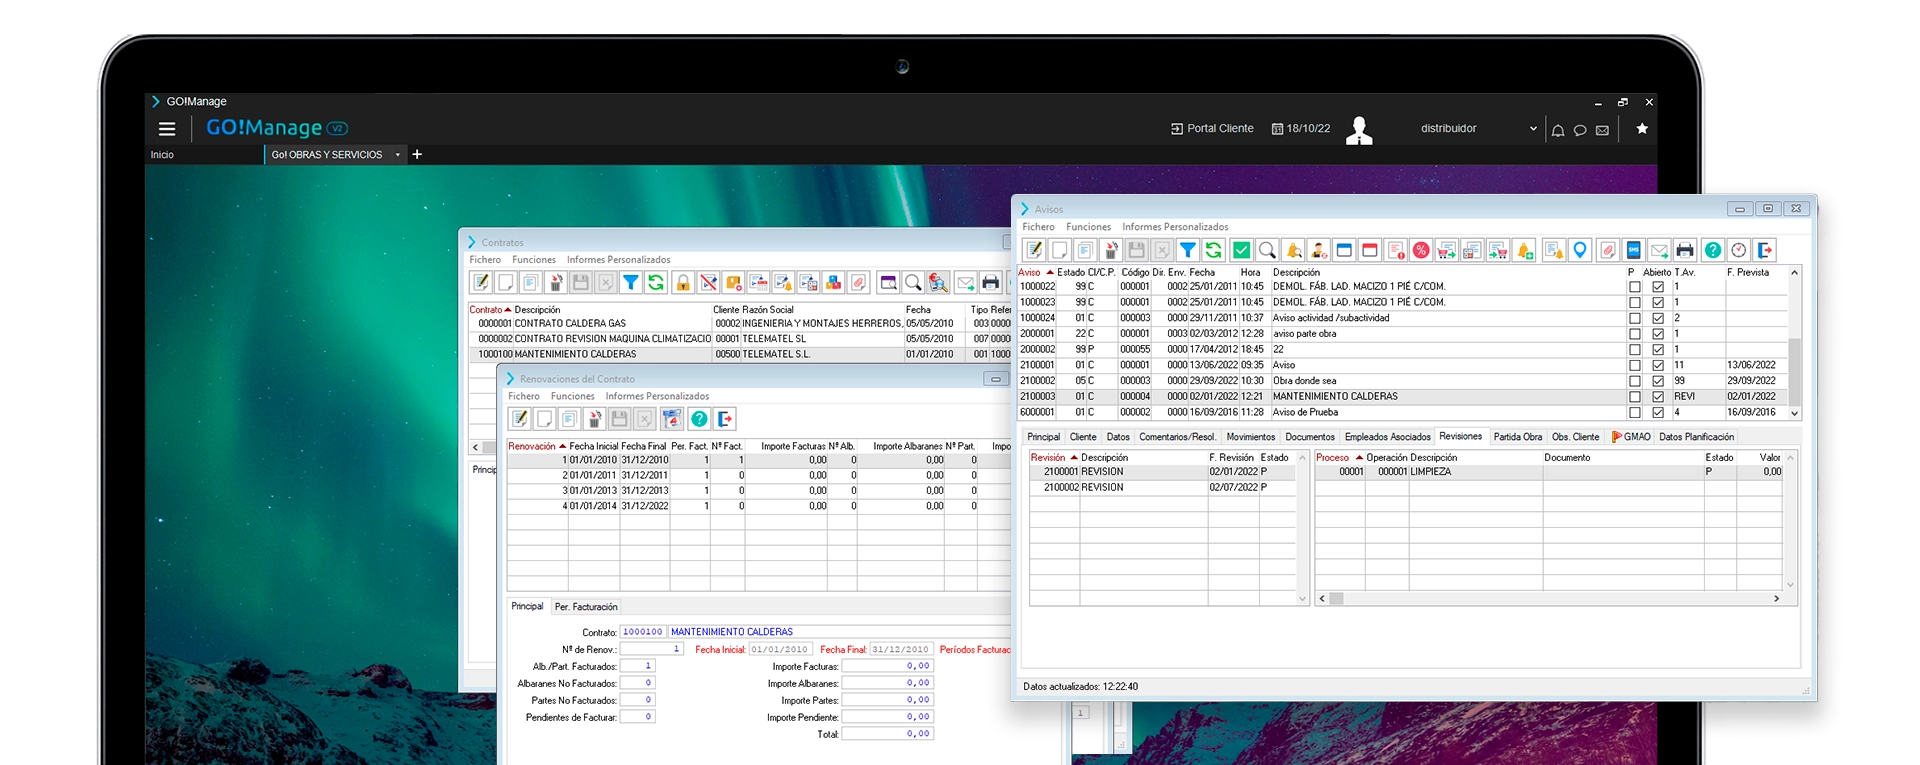Open Go! OBRAS Y SERVICIOS tab dropdown arrow
Image resolution: width=1920 pixels, height=765 pixels.
[398, 155]
